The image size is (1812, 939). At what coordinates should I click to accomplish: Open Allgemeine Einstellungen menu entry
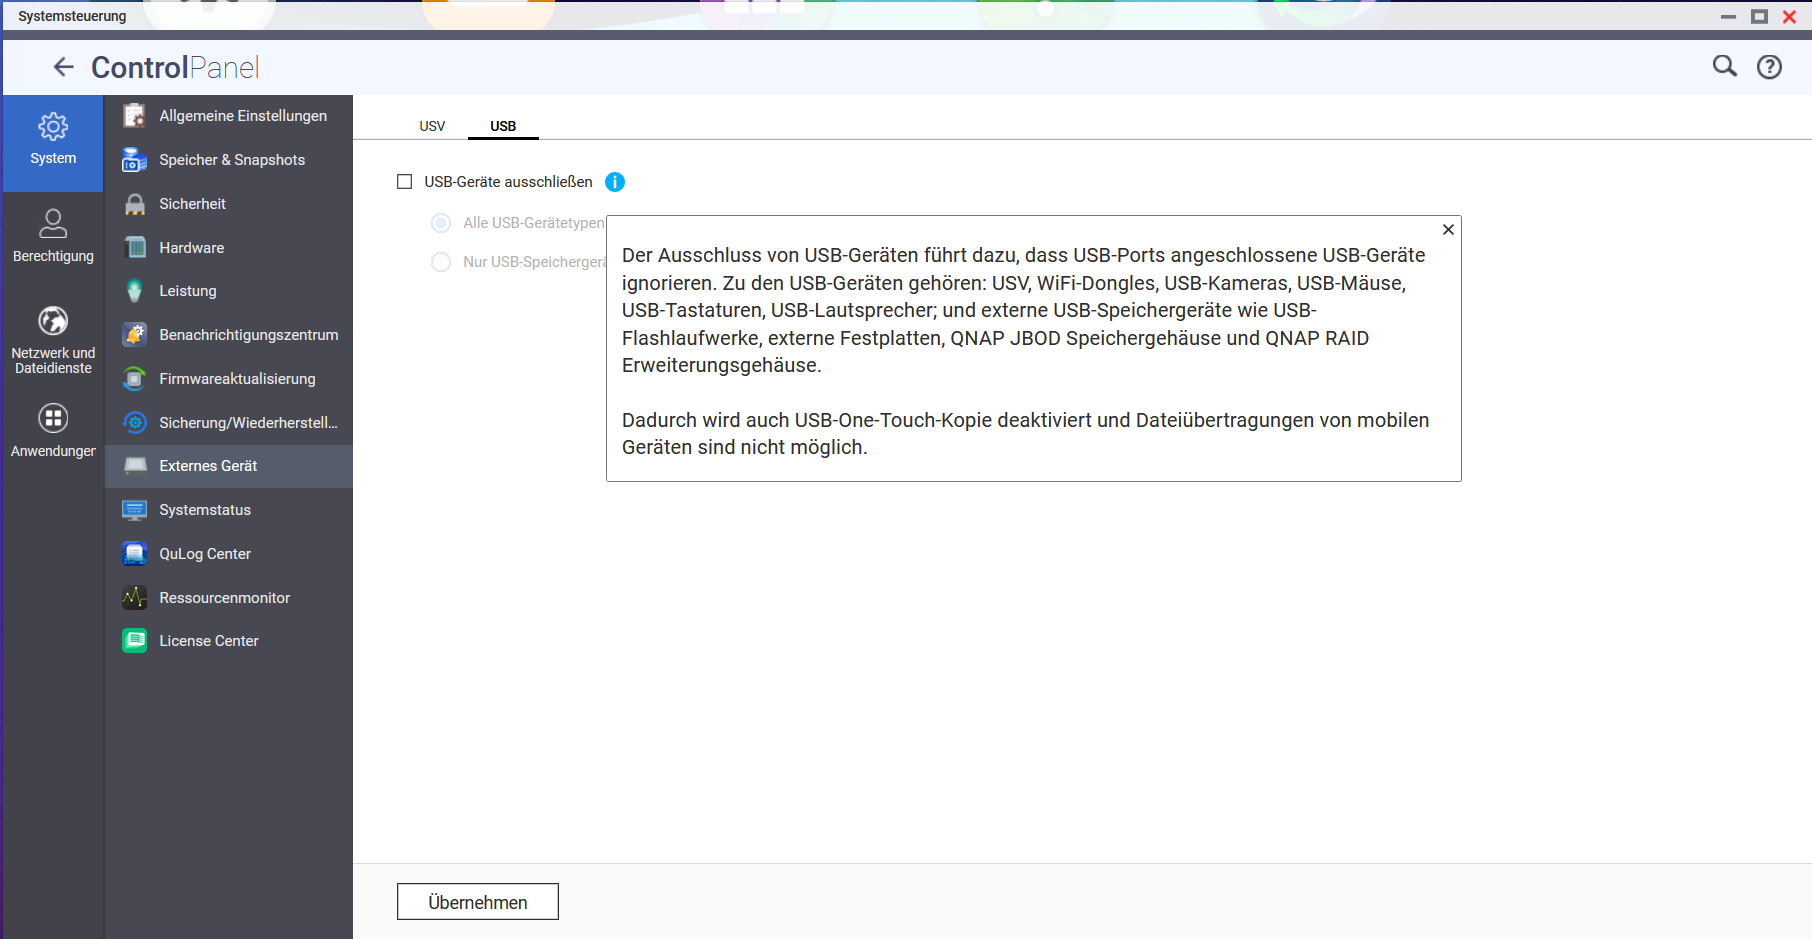tap(229, 116)
